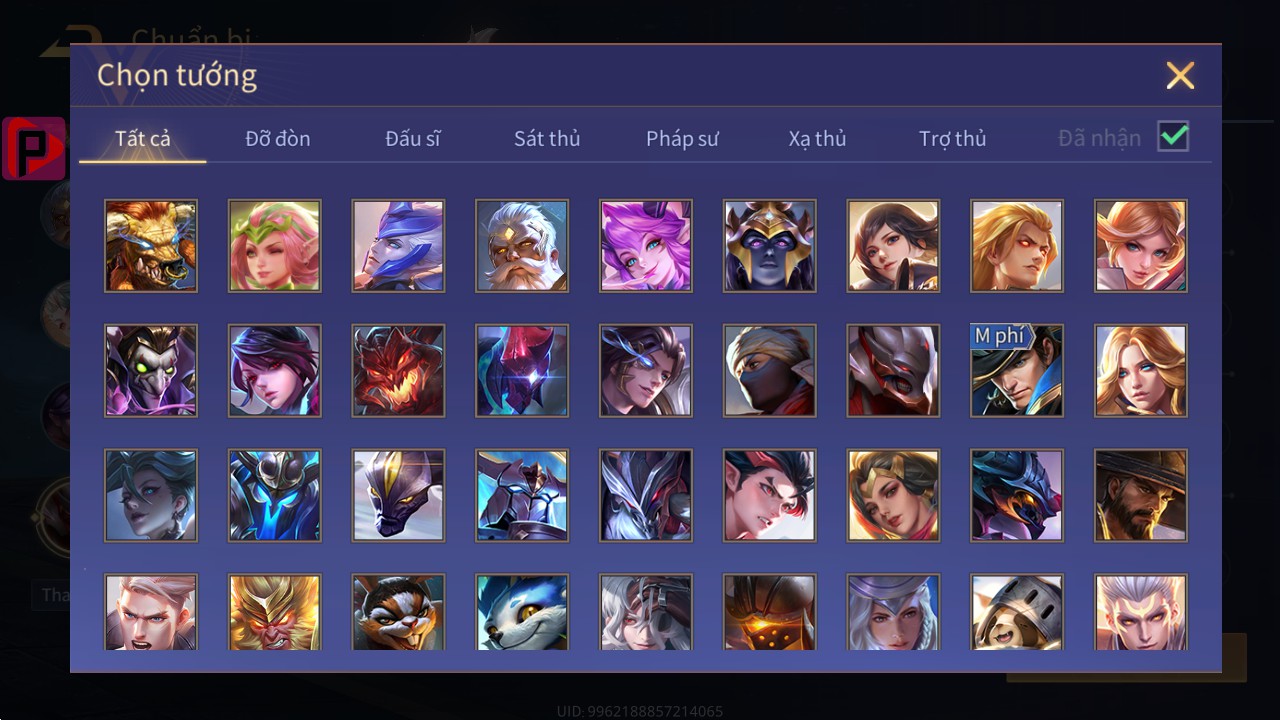
Task: Close the 'Chọn tướng' dialog
Action: (x=1180, y=76)
